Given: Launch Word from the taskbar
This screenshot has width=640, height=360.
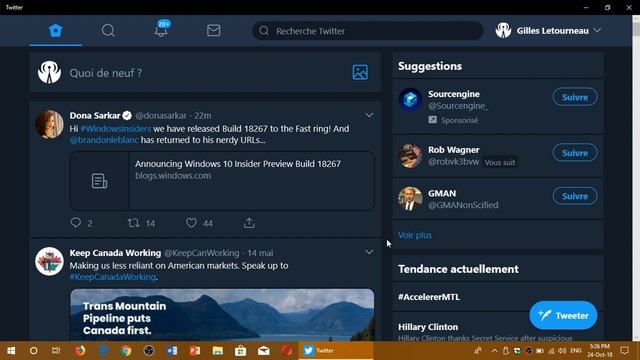Looking at the screenshot, I should (172, 351).
